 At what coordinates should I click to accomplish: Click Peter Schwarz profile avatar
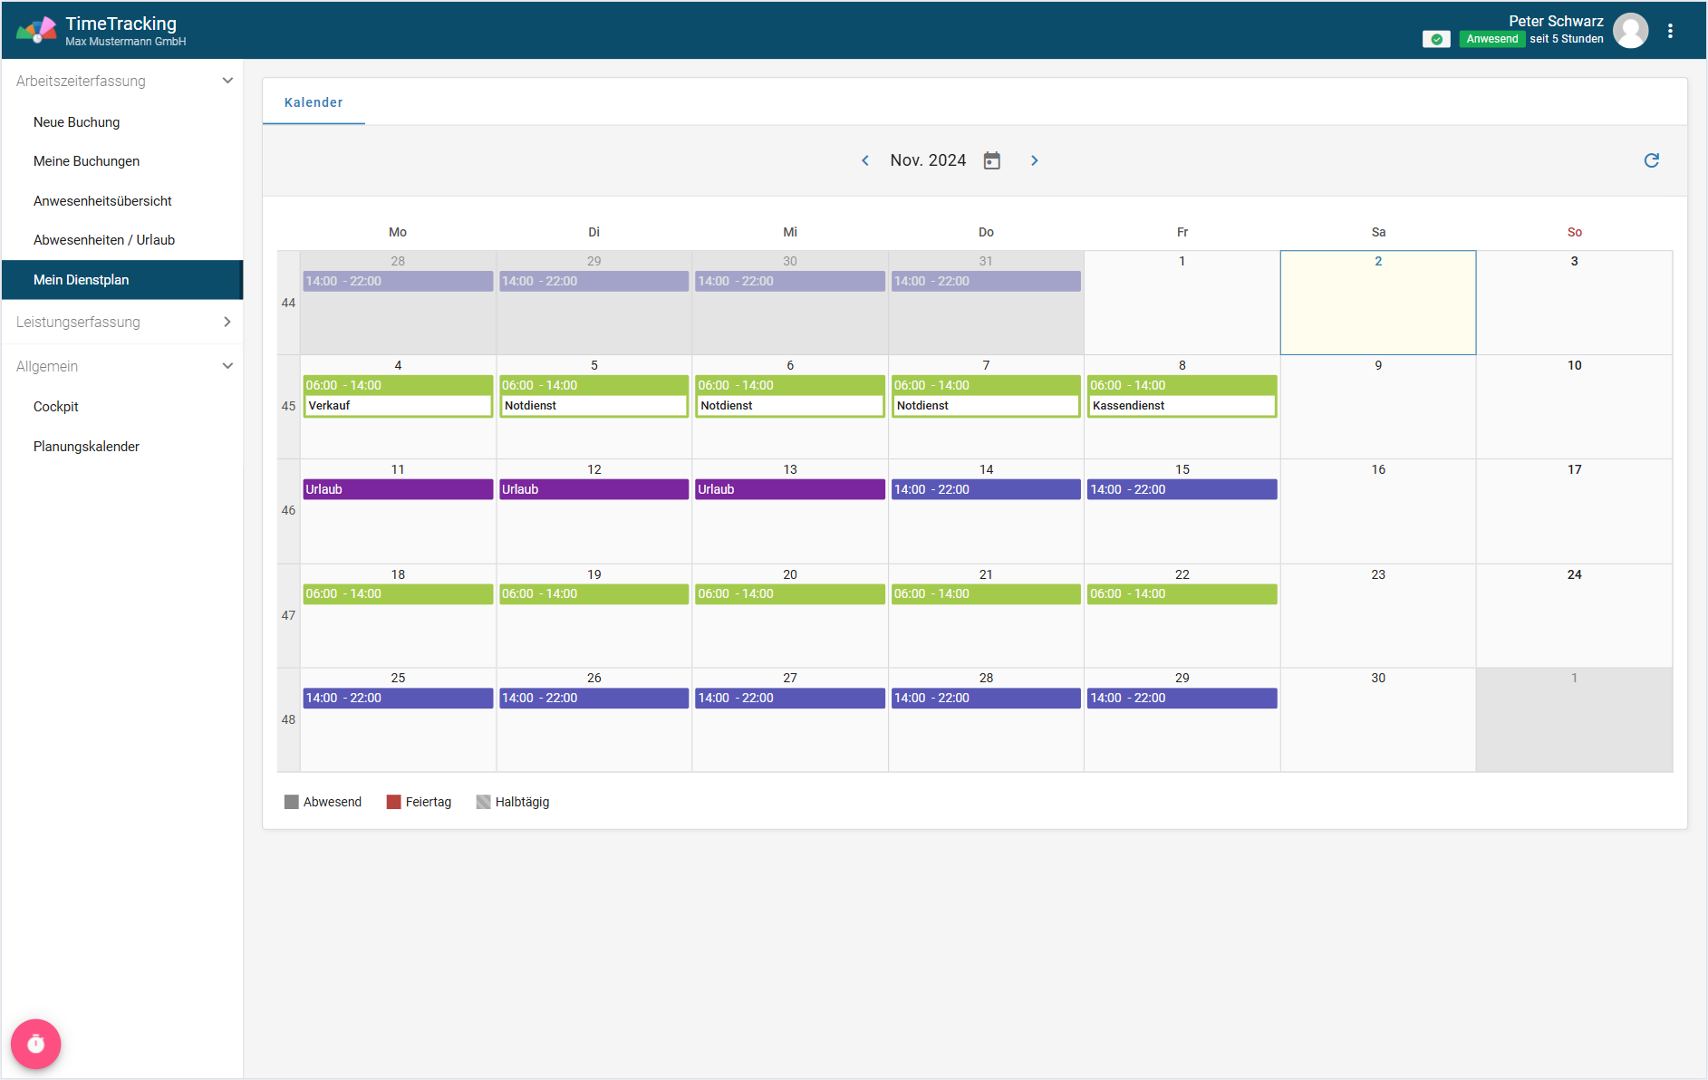tap(1630, 31)
